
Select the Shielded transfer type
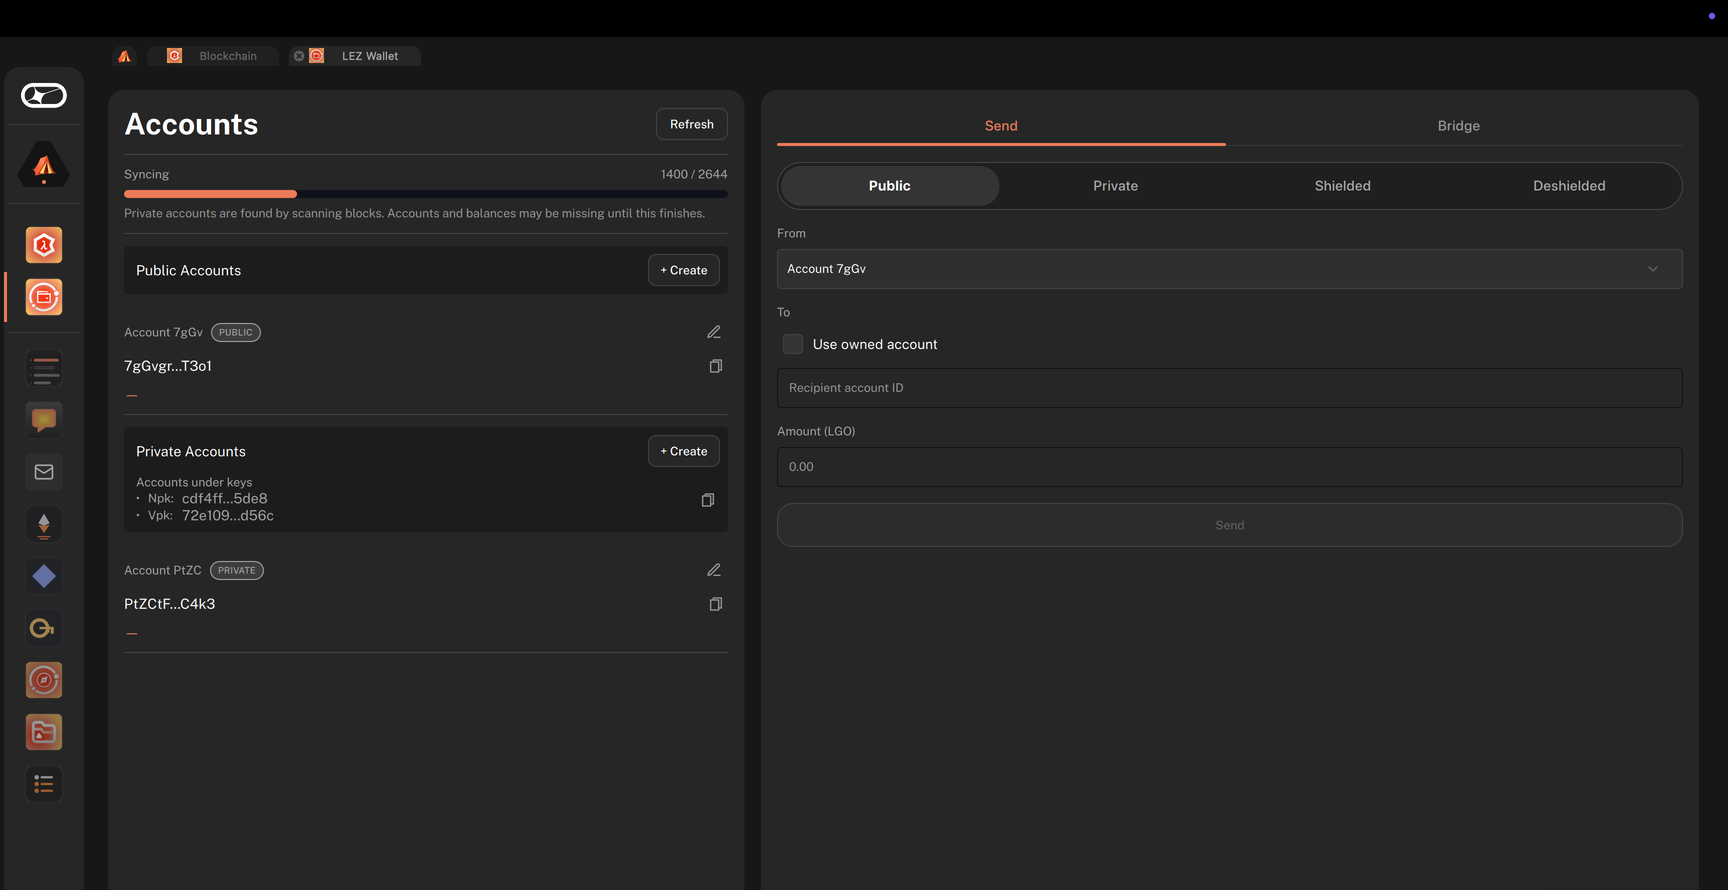pos(1342,186)
